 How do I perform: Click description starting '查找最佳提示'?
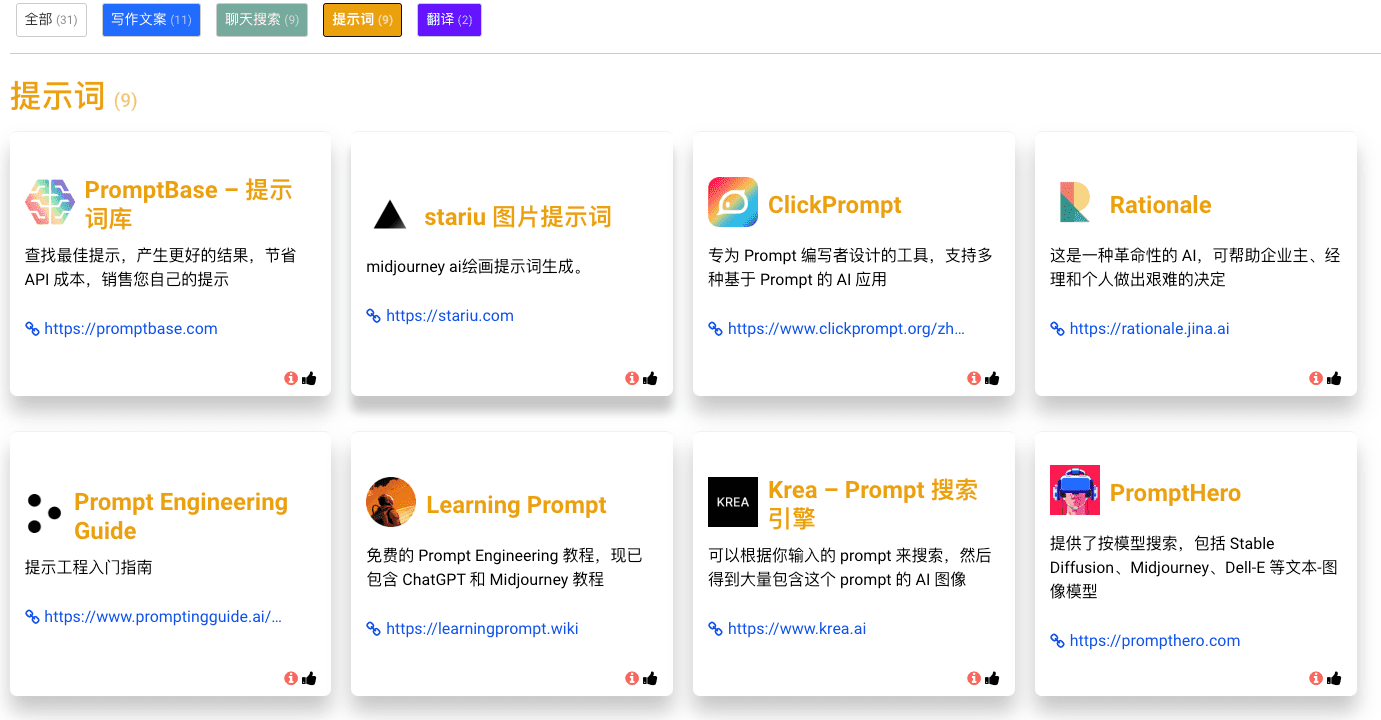[x=161, y=267]
